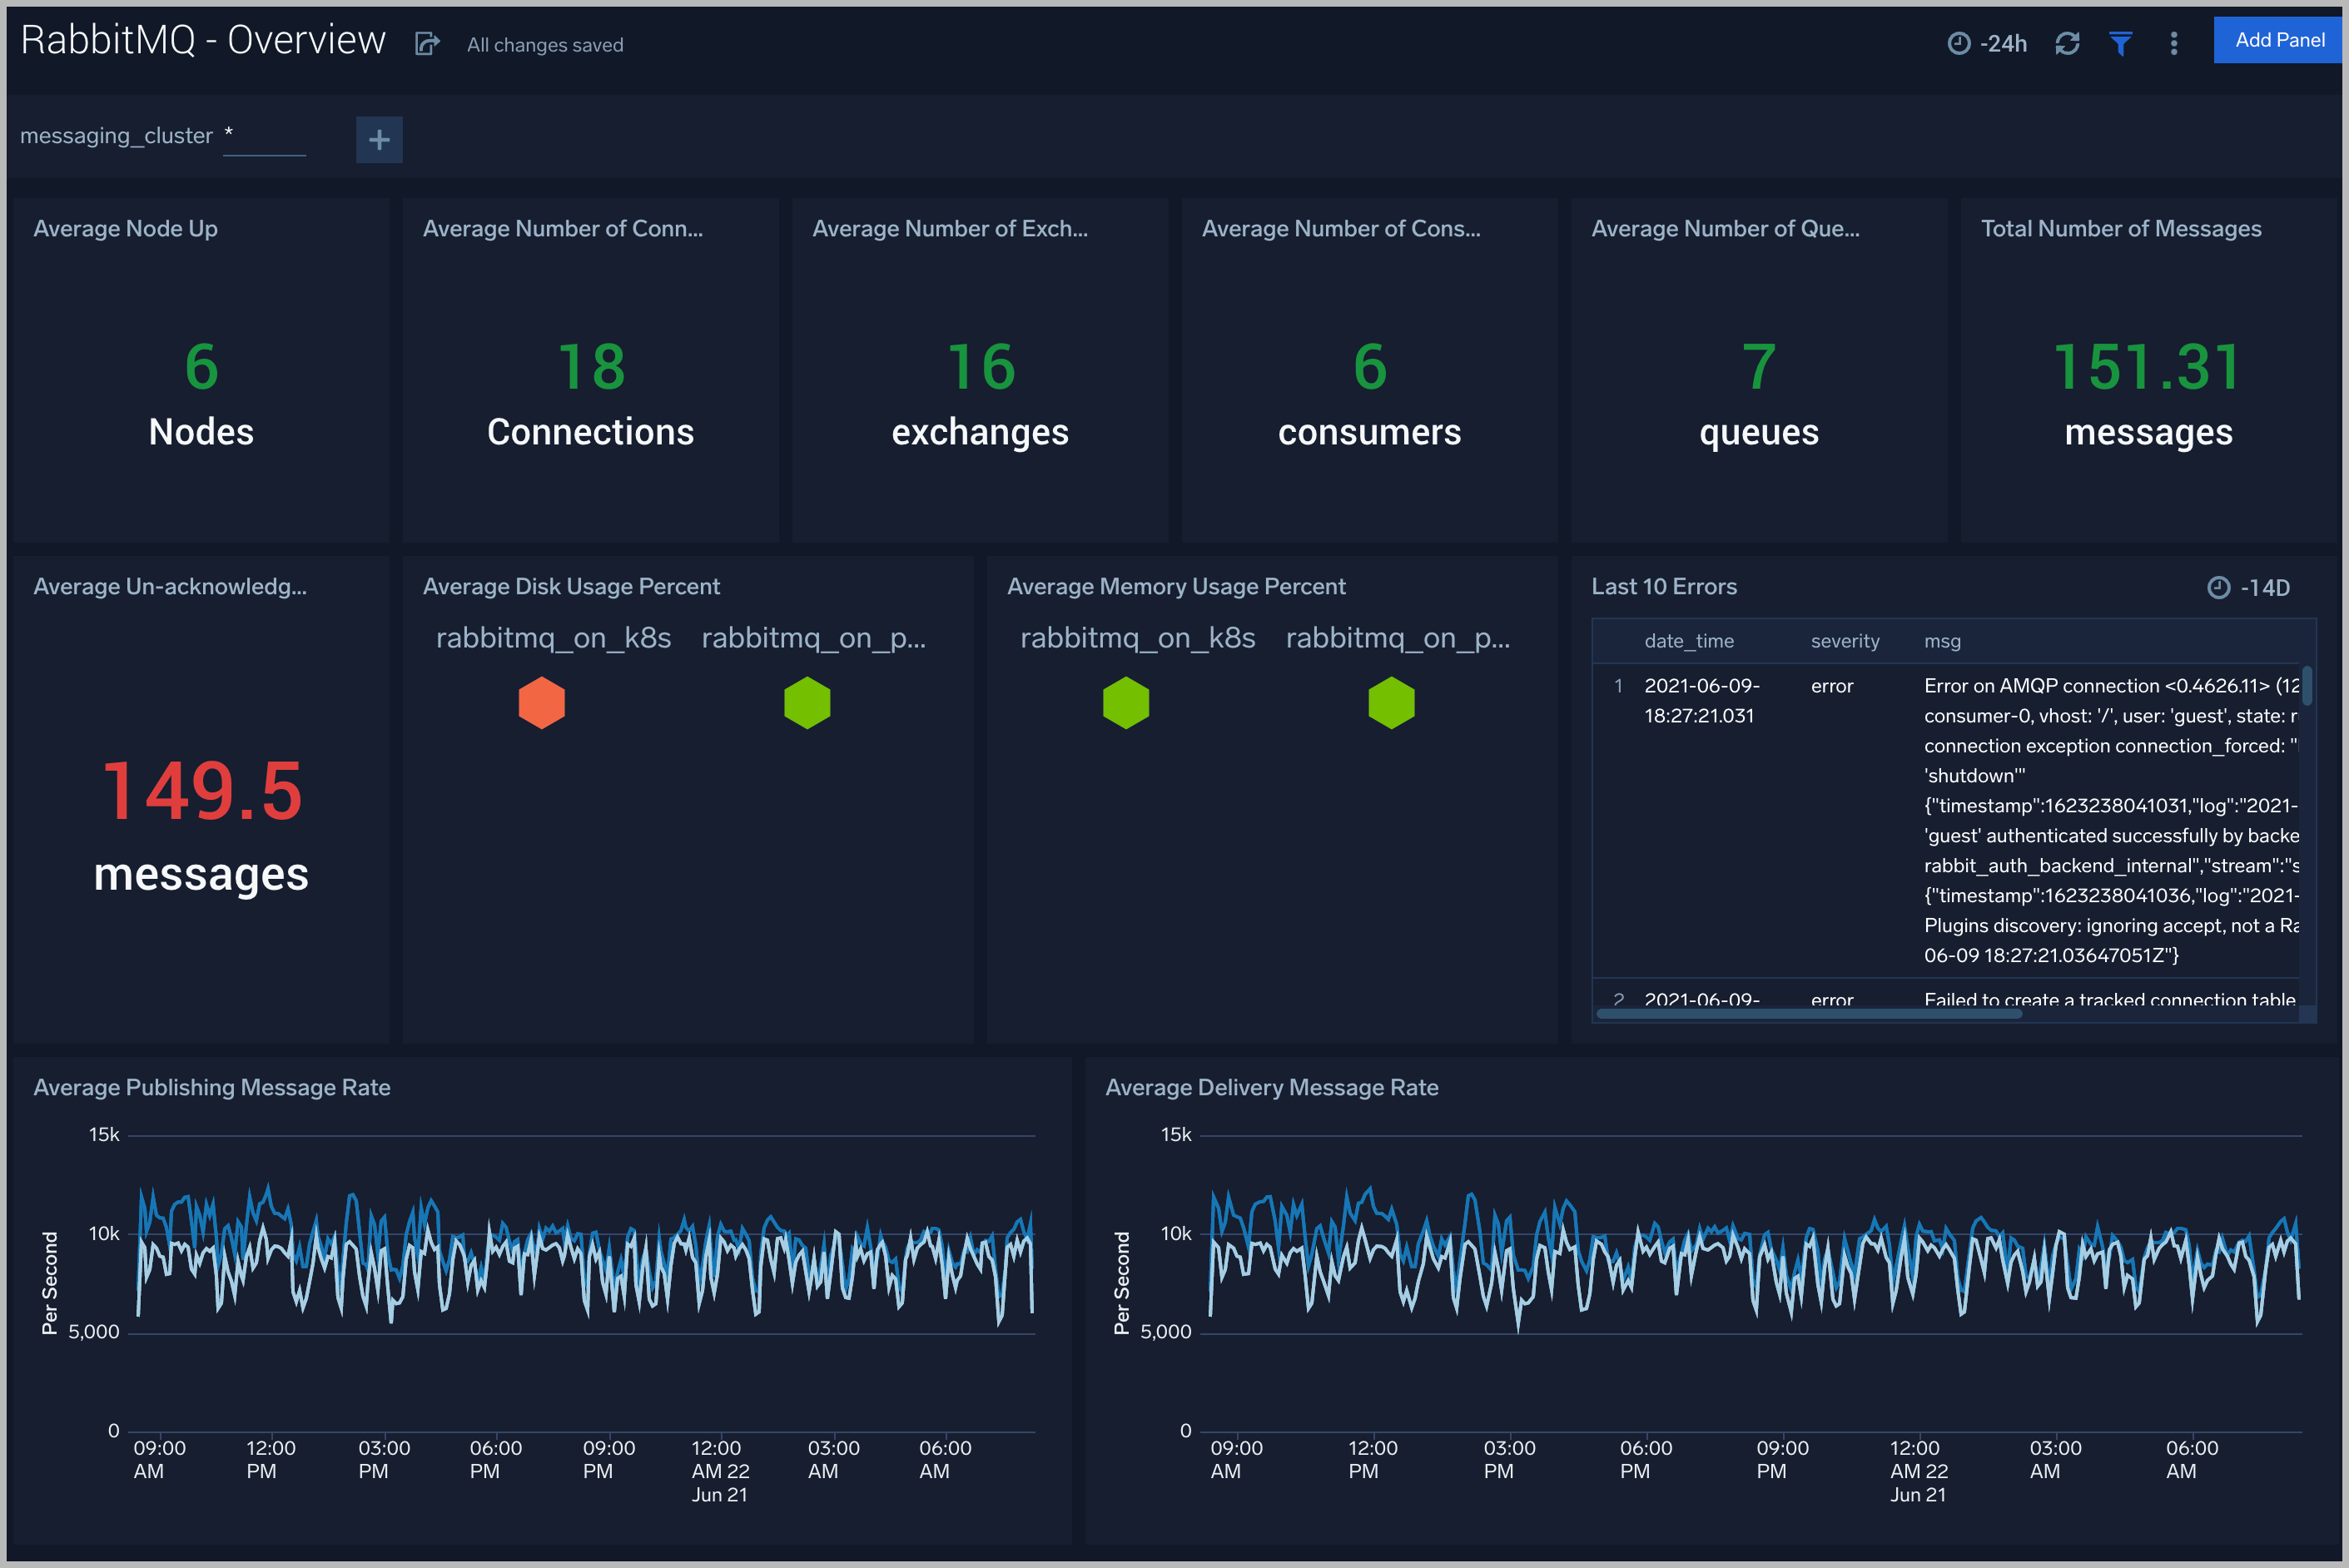The width and height of the screenshot is (2349, 1568).
Task: Click the errors table horizontal scrollbar
Action: tap(1810, 1013)
